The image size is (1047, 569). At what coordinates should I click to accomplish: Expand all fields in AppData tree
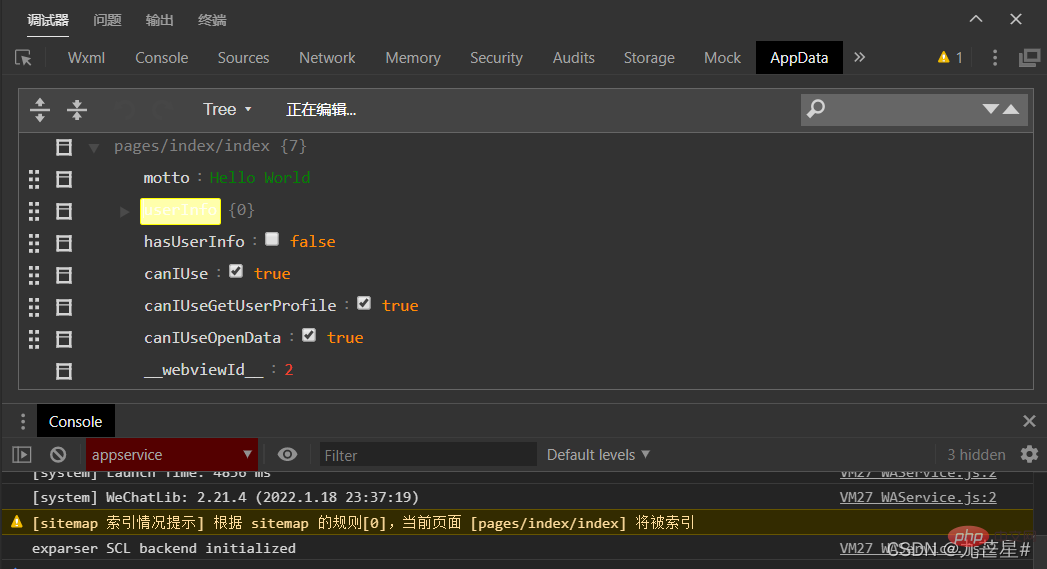(x=40, y=110)
